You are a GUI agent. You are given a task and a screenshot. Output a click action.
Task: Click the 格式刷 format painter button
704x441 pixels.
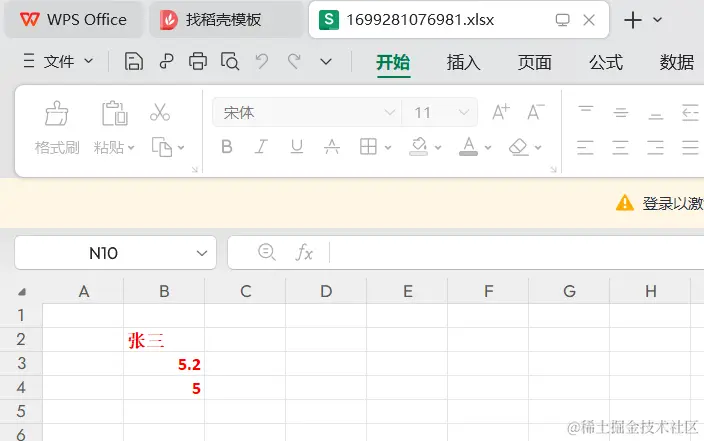57,128
